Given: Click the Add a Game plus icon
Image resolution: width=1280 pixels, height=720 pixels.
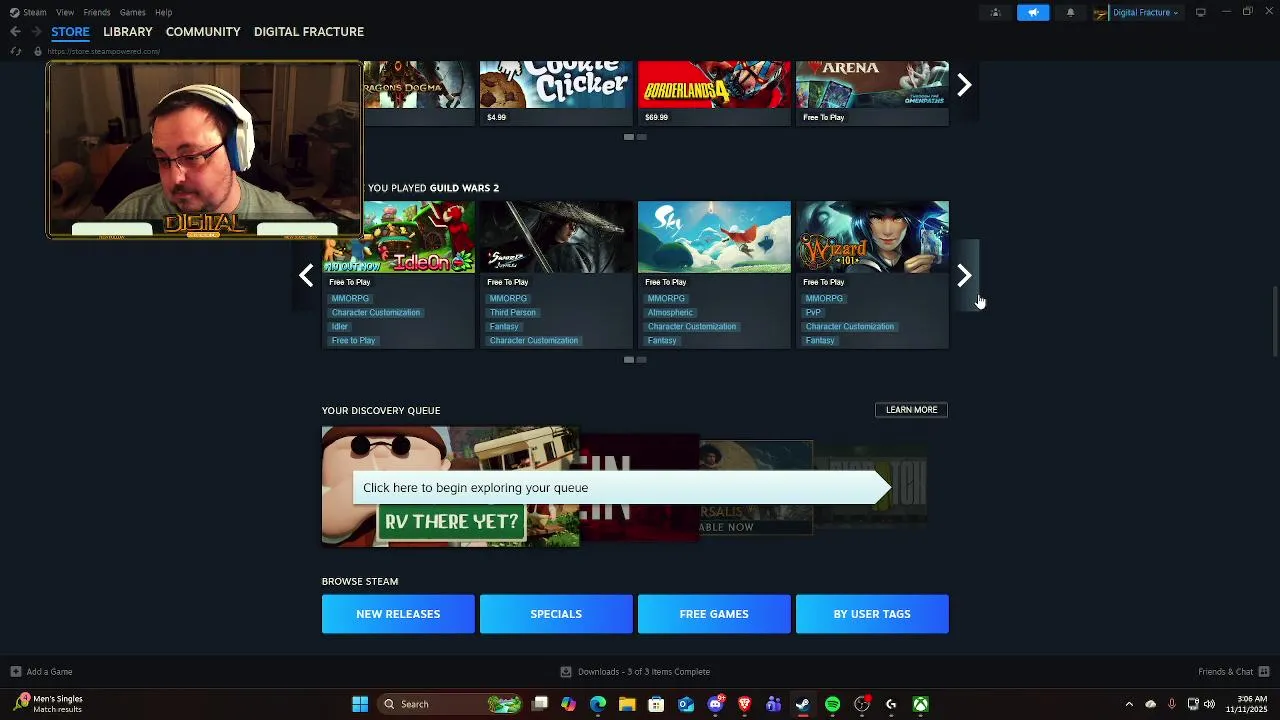Looking at the screenshot, I should (x=15, y=672).
